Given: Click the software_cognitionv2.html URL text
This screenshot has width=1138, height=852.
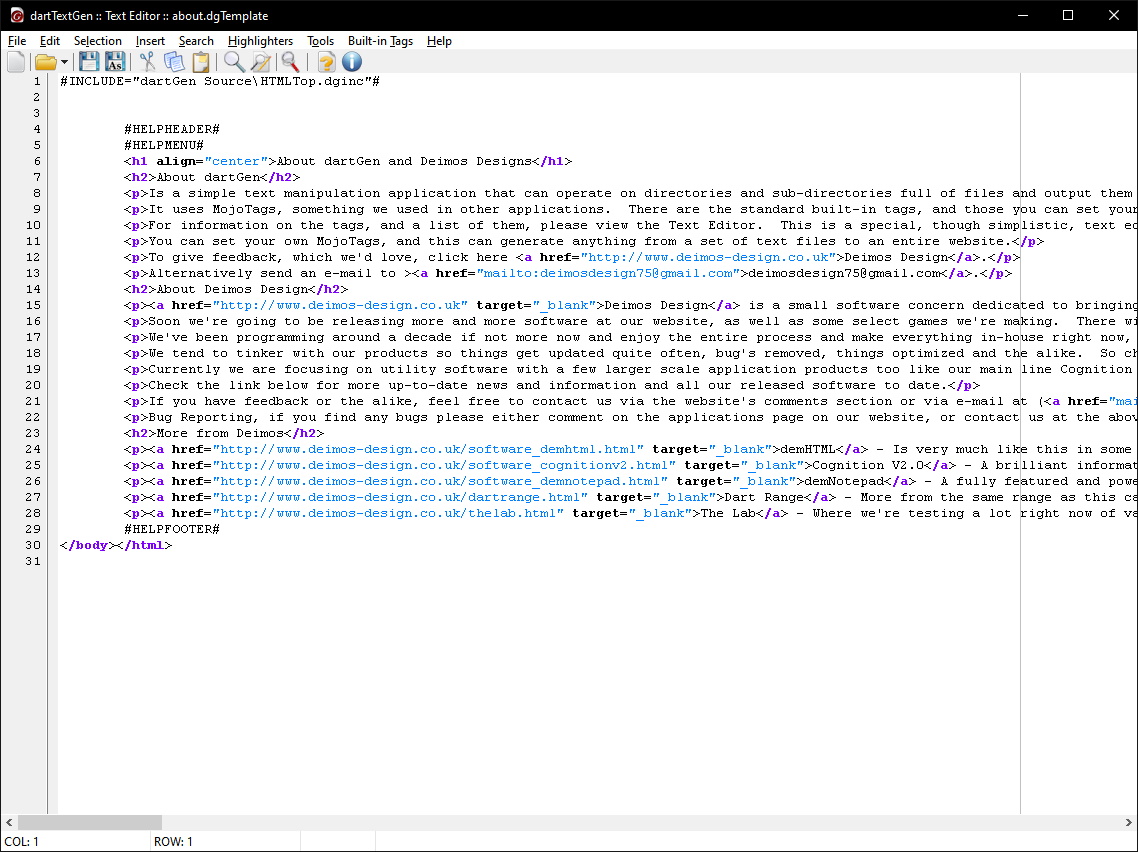Looking at the screenshot, I should pos(444,465).
